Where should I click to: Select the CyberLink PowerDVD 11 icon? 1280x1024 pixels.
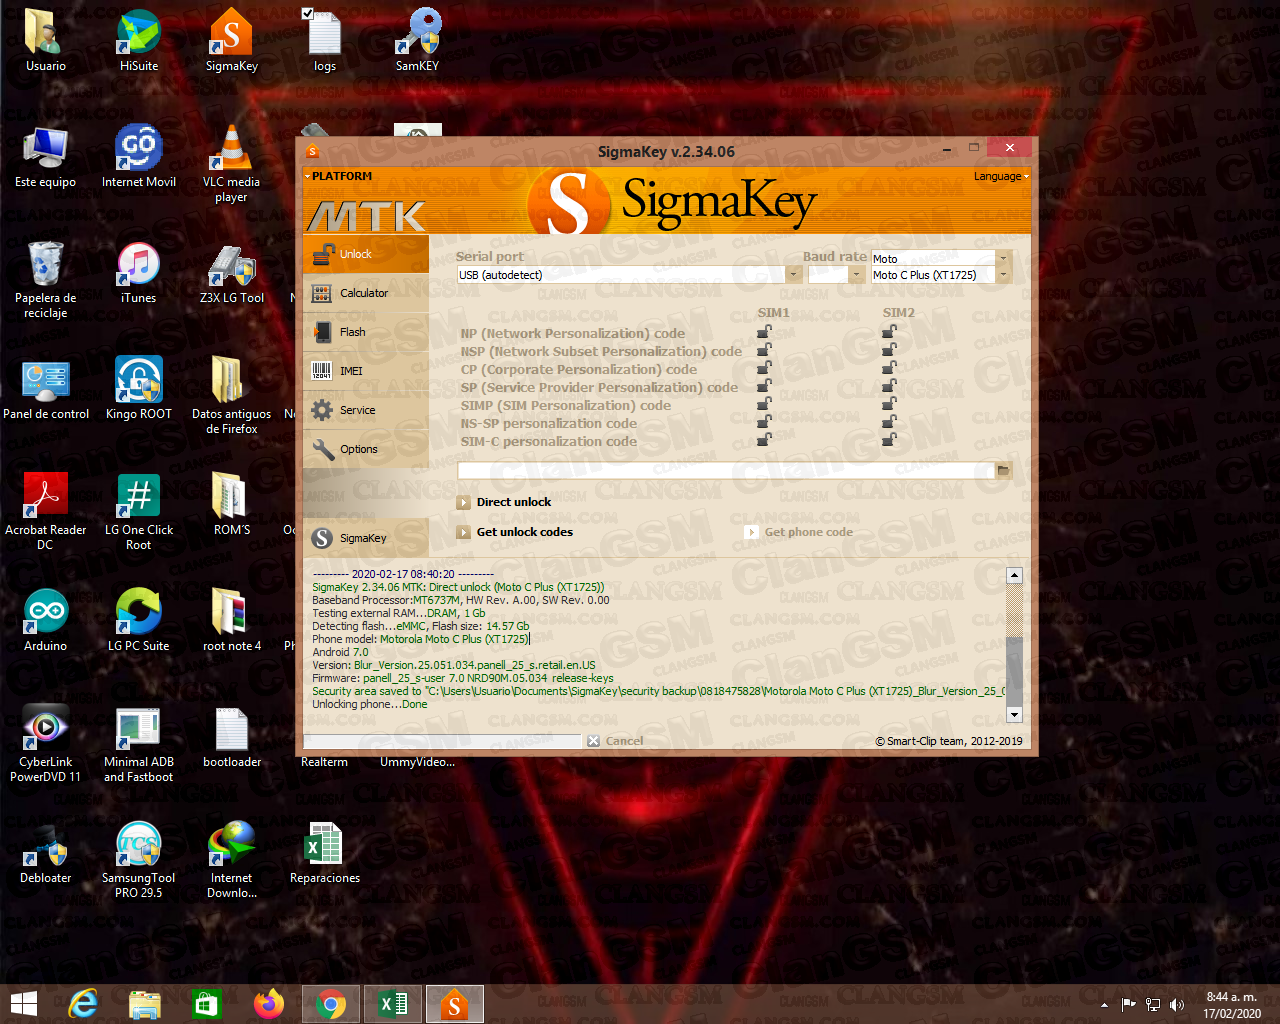(46, 745)
